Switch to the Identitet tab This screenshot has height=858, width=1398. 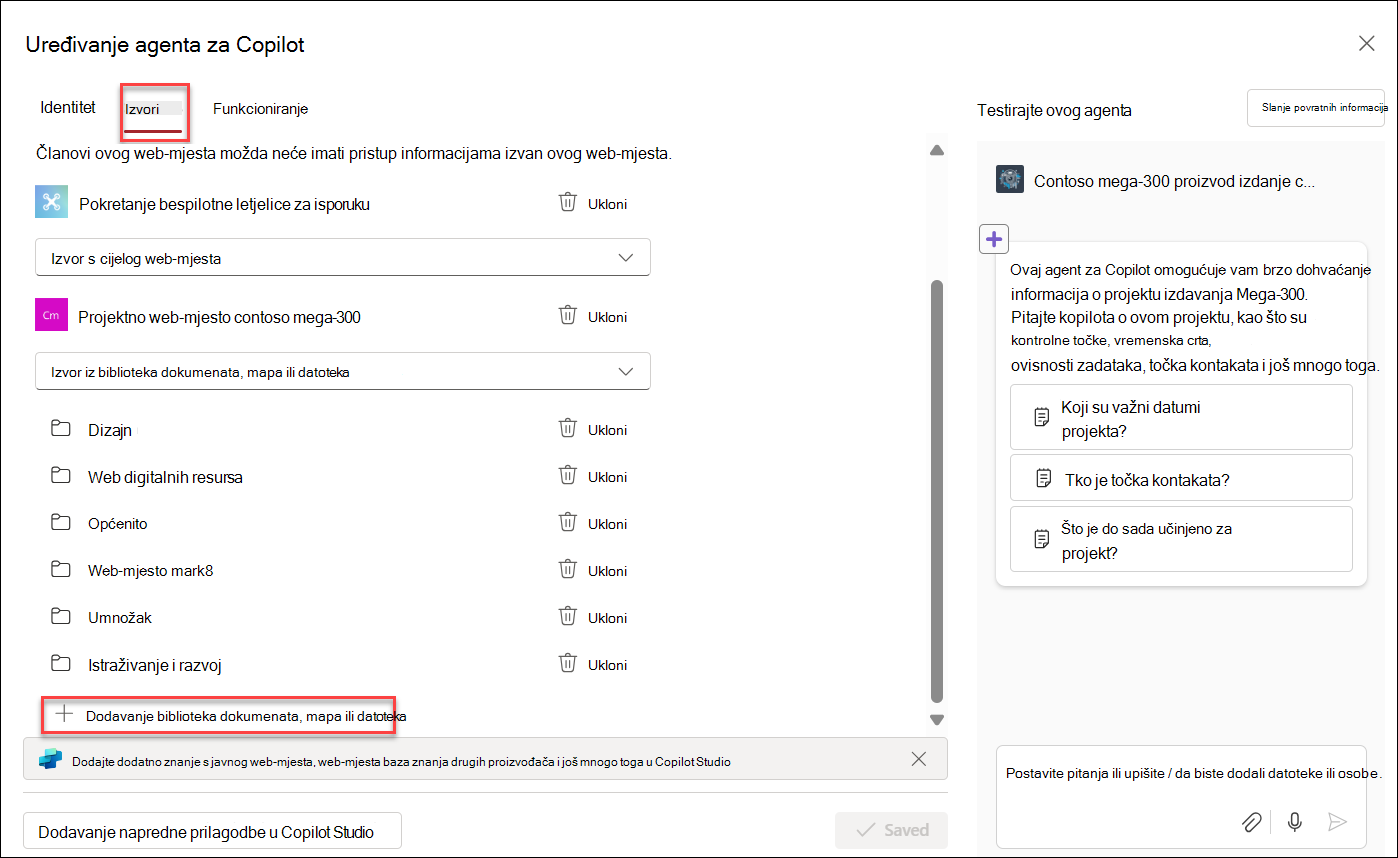pos(68,107)
